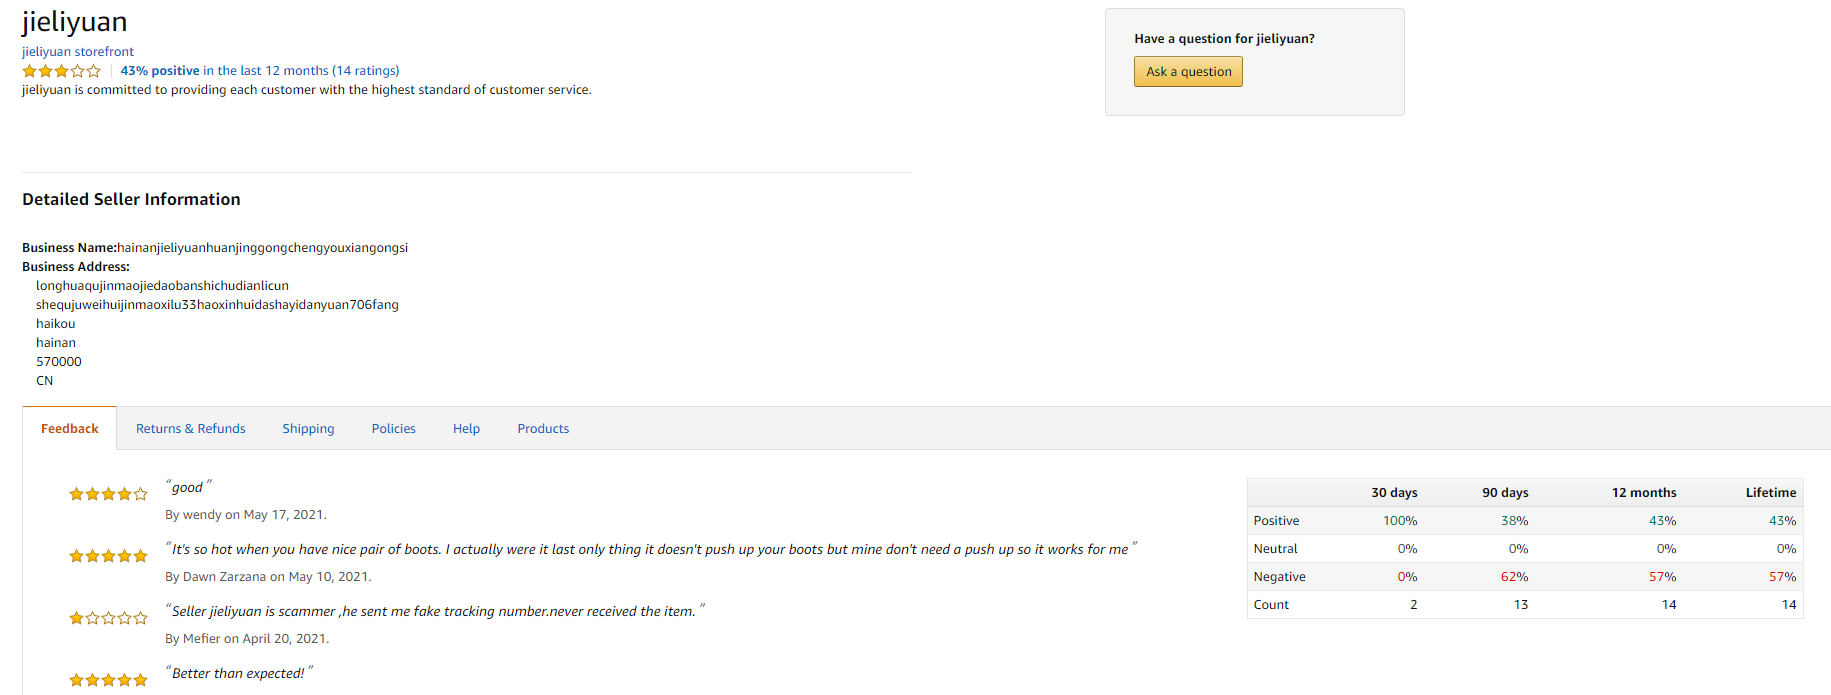Select the Help tab
The width and height of the screenshot is (1831, 695).
pyautogui.click(x=466, y=429)
